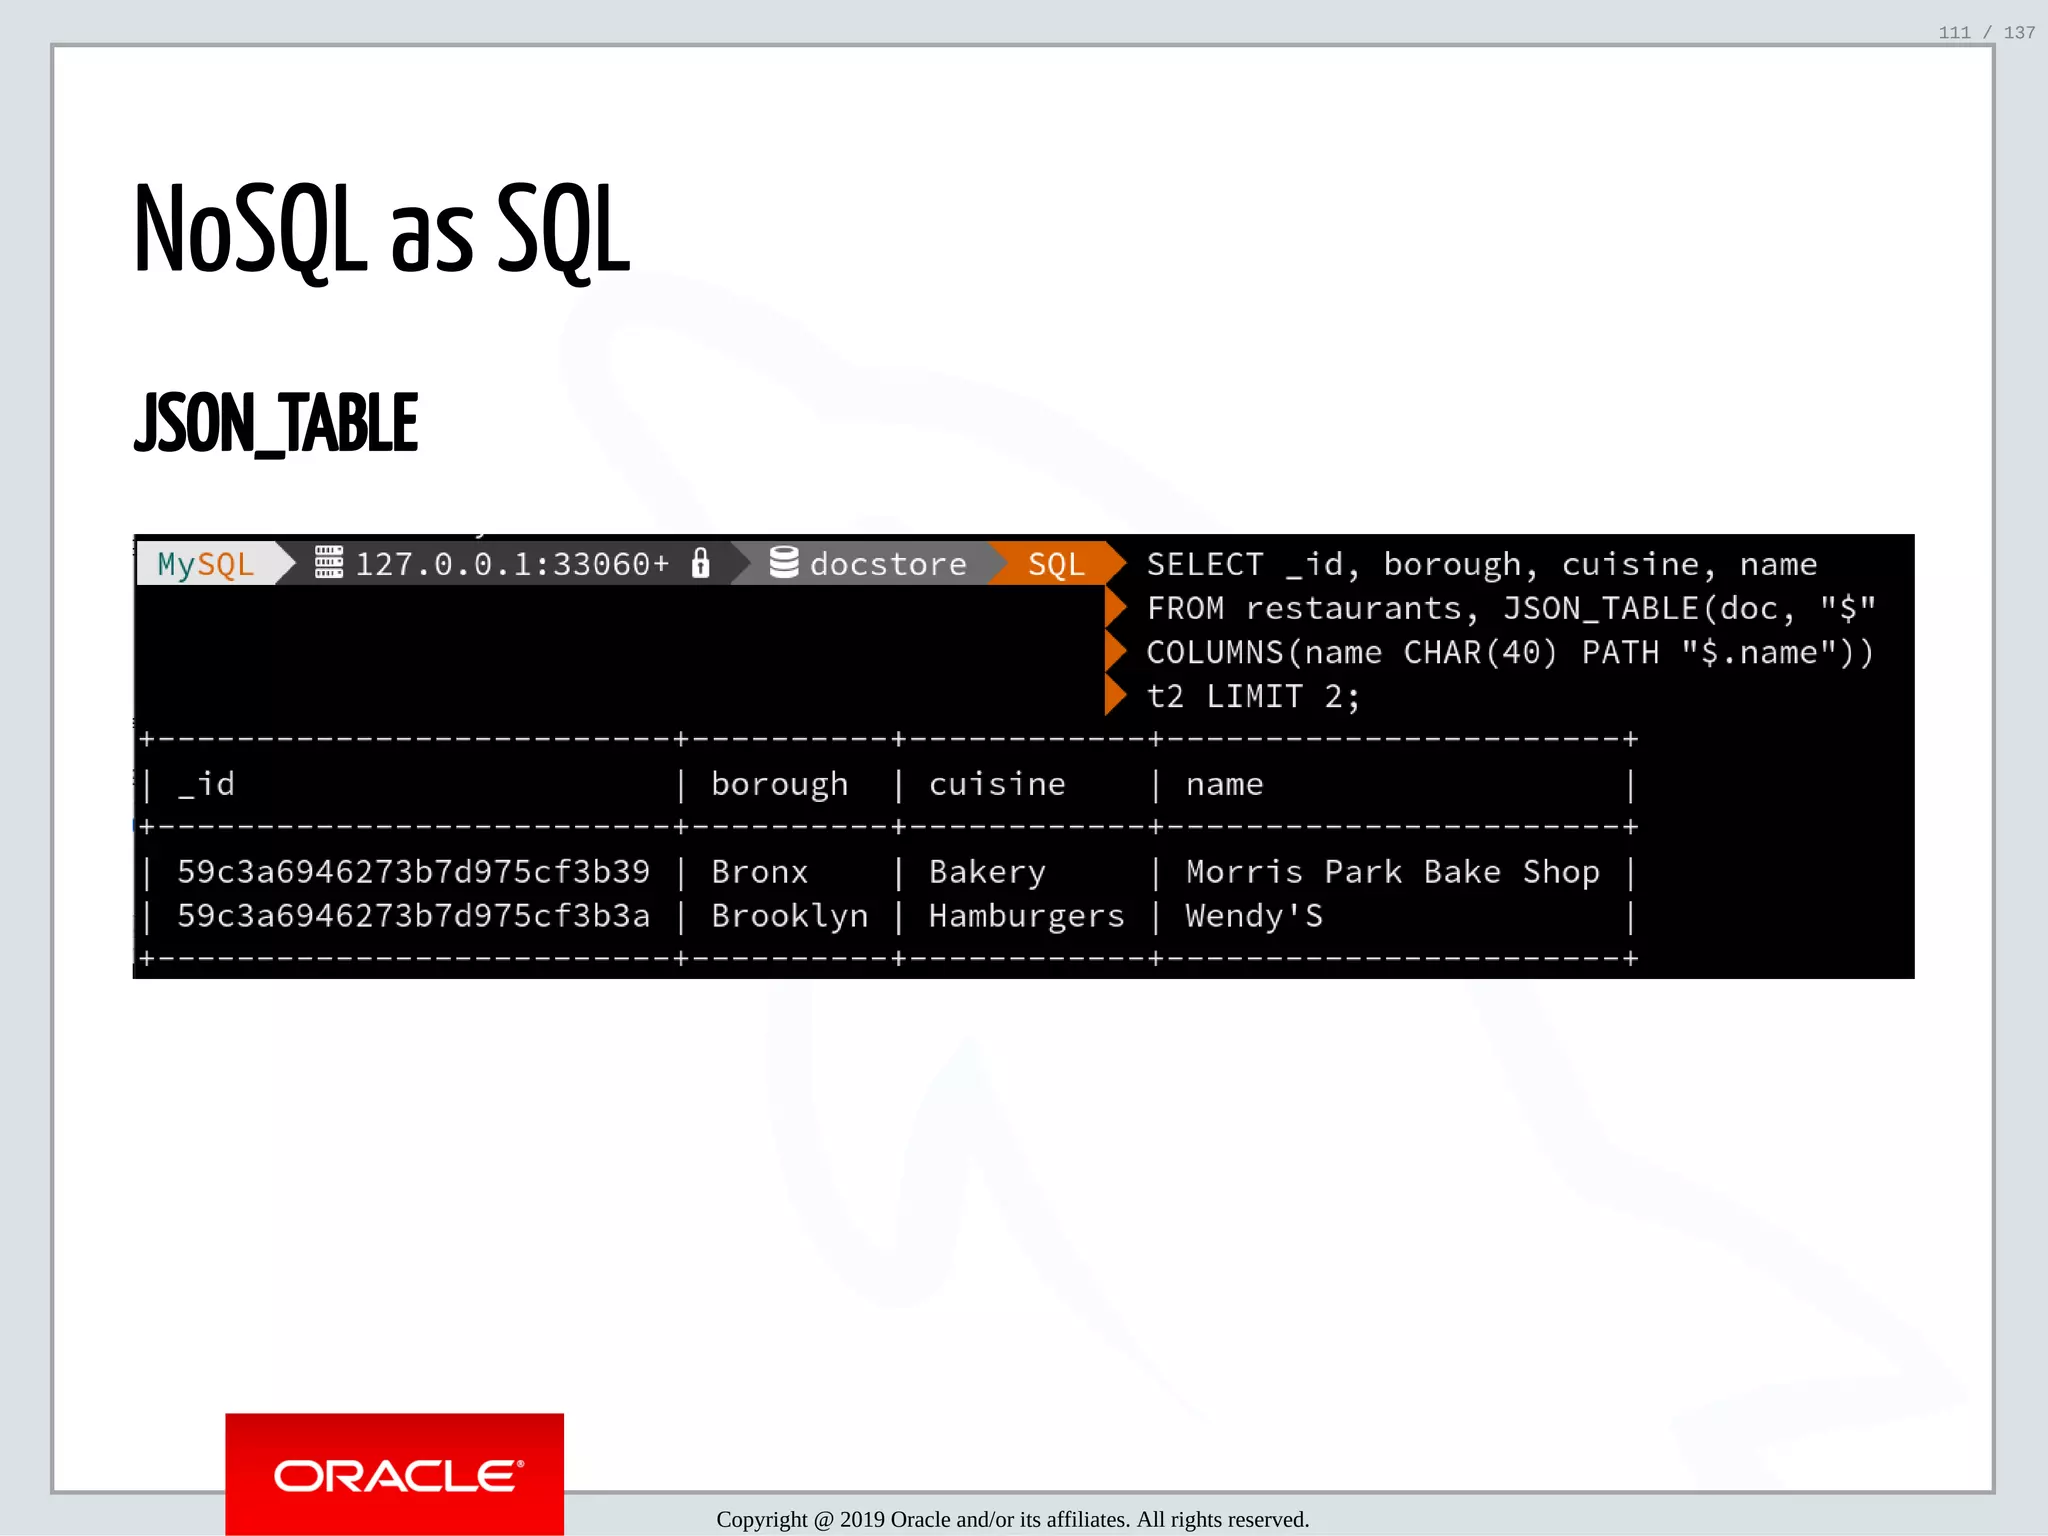
Task: Click the _id column header
Action: click(x=206, y=784)
